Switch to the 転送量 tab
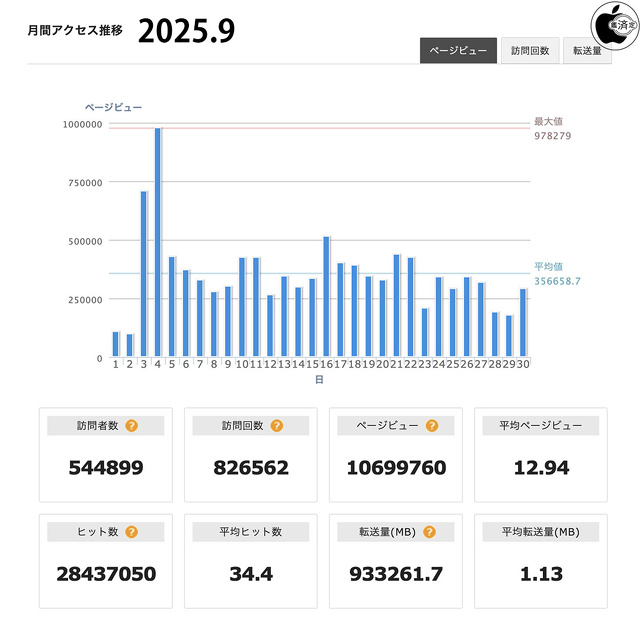Viewport: 640px width, 641px height. [587, 50]
